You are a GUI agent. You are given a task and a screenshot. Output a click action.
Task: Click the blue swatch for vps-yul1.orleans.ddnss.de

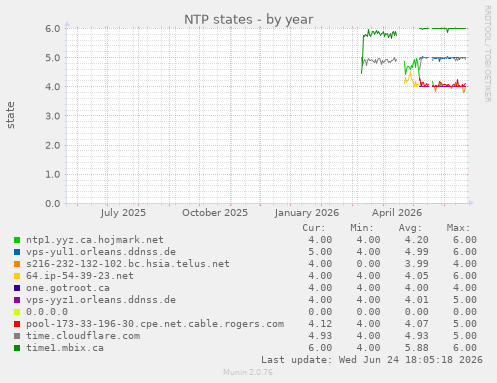pyautogui.click(x=17, y=252)
